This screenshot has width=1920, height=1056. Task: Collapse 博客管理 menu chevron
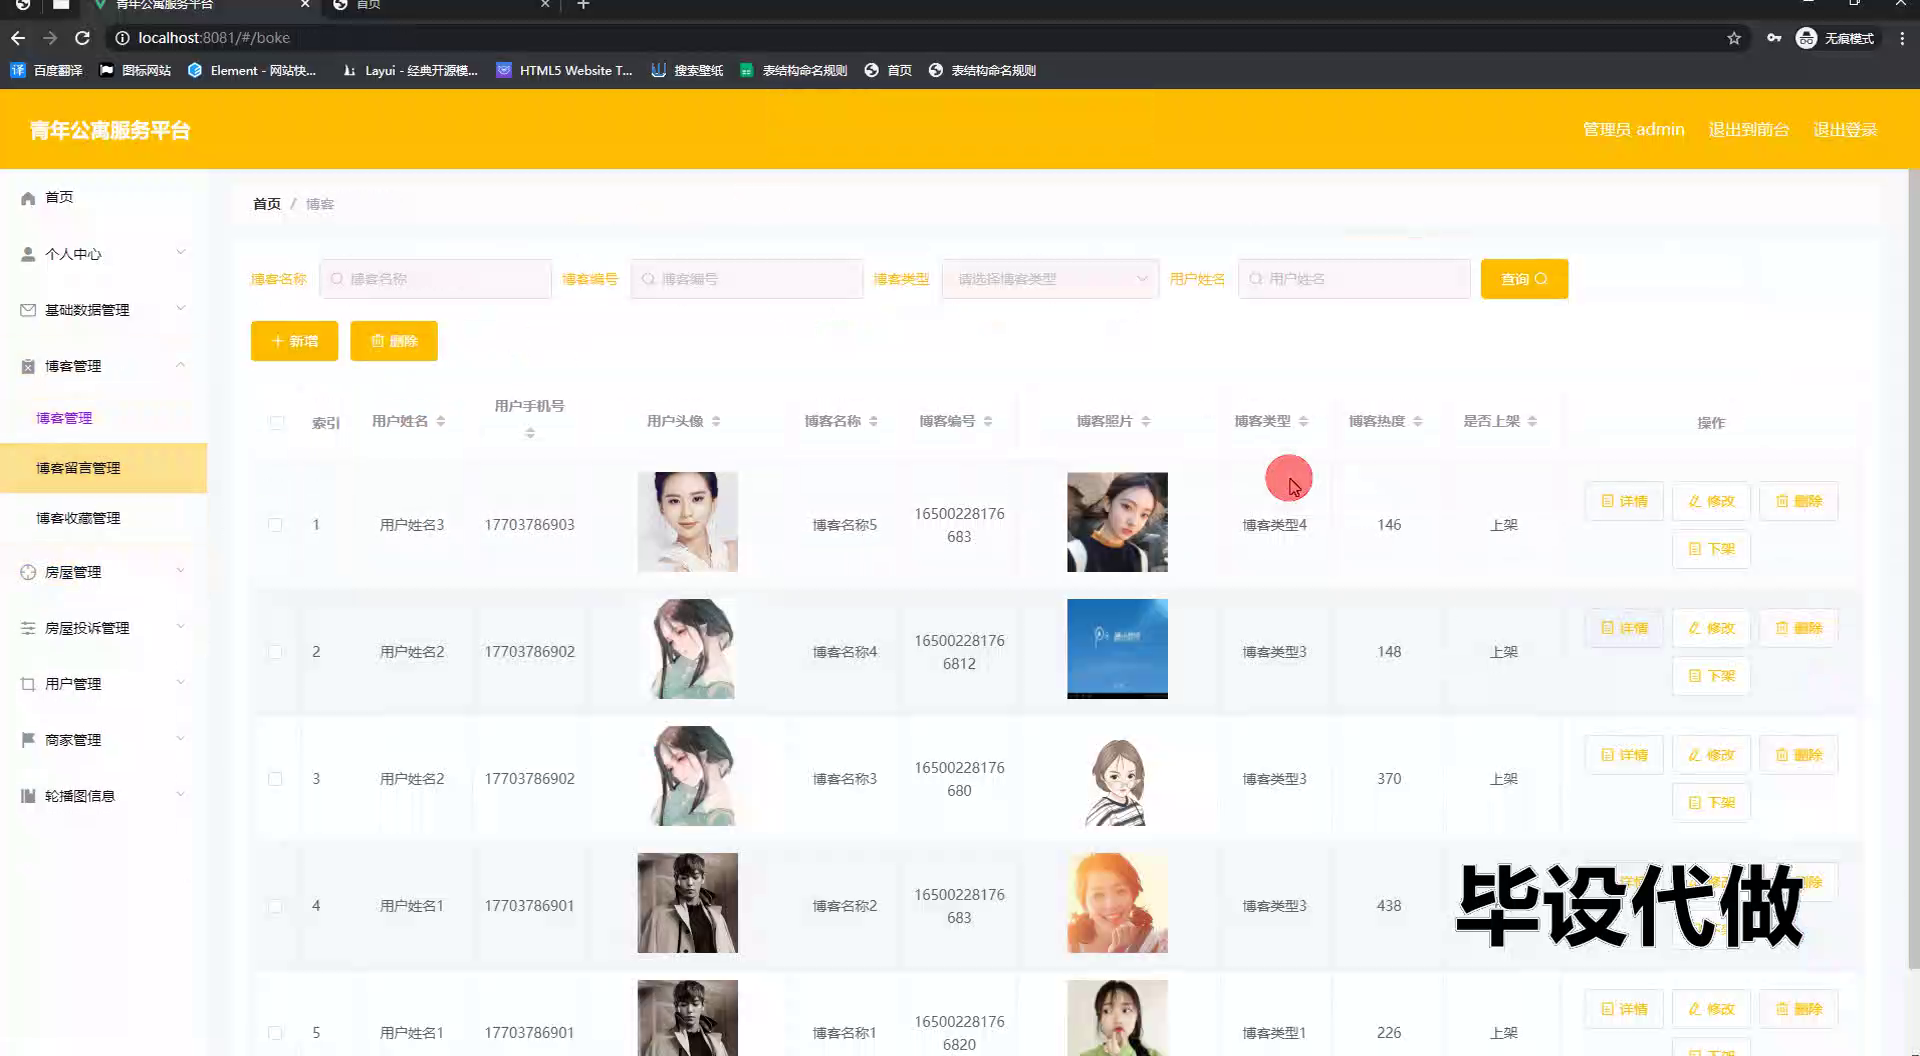tap(181, 364)
